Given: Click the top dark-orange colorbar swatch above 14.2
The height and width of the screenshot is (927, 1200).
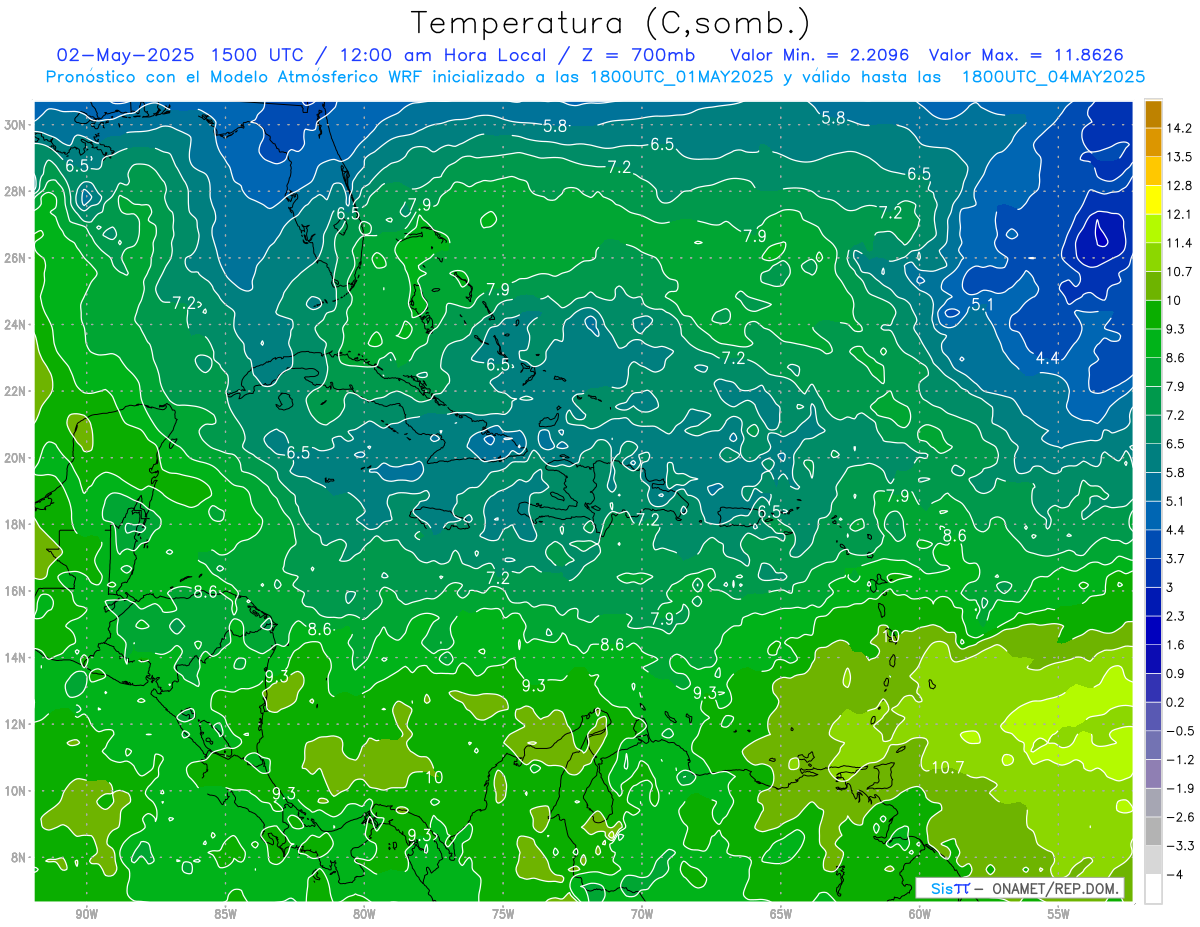Looking at the screenshot, I should click(1153, 114).
